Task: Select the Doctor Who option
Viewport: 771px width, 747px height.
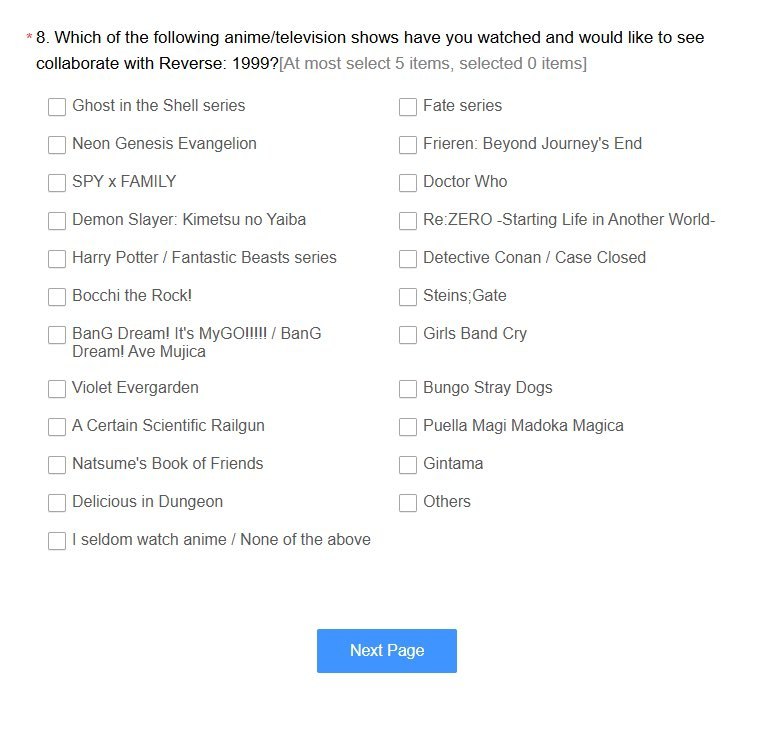Action: coord(408,182)
